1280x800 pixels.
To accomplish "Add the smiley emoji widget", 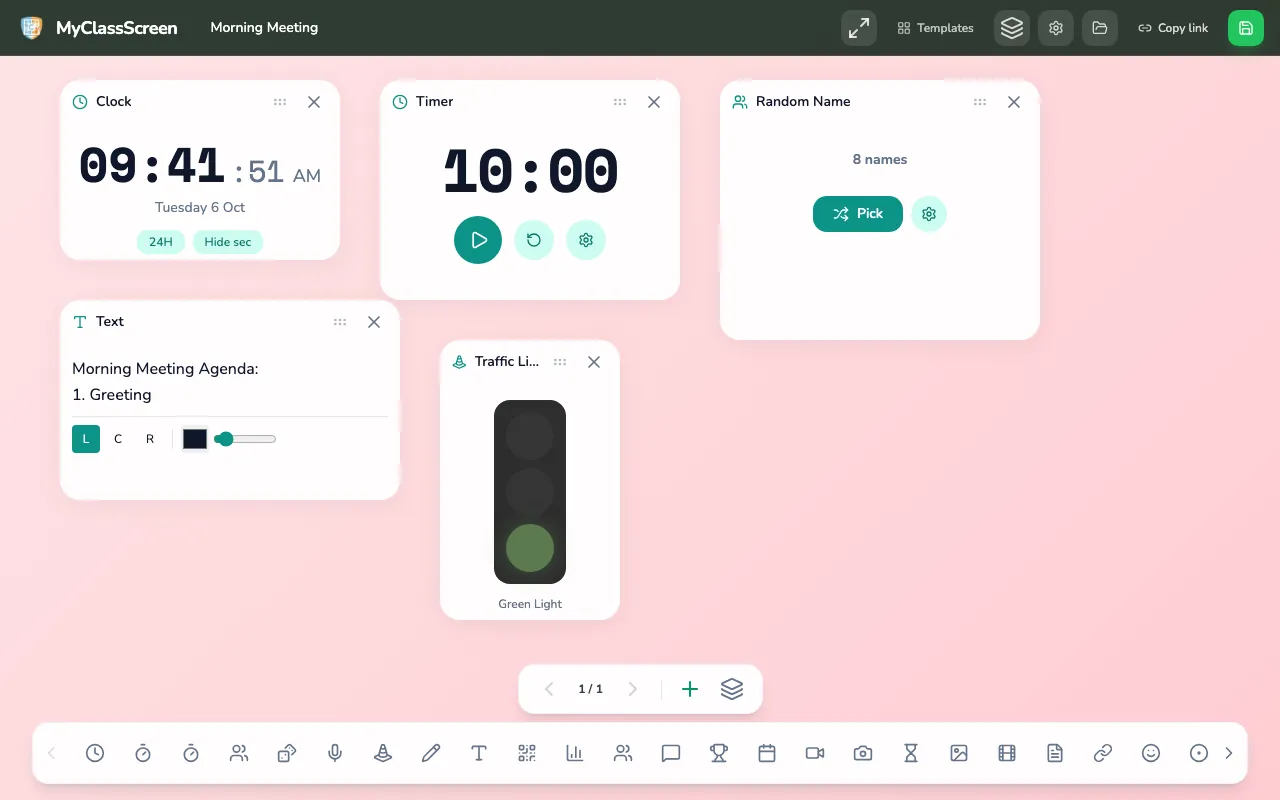I will pyautogui.click(x=1151, y=753).
